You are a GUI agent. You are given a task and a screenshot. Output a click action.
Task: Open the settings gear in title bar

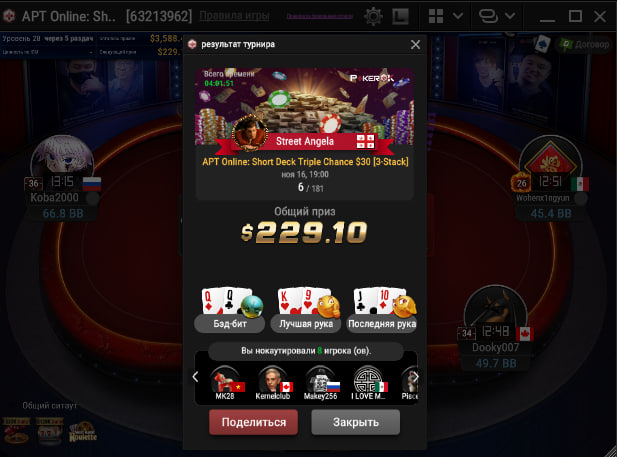[x=373, y=16]
